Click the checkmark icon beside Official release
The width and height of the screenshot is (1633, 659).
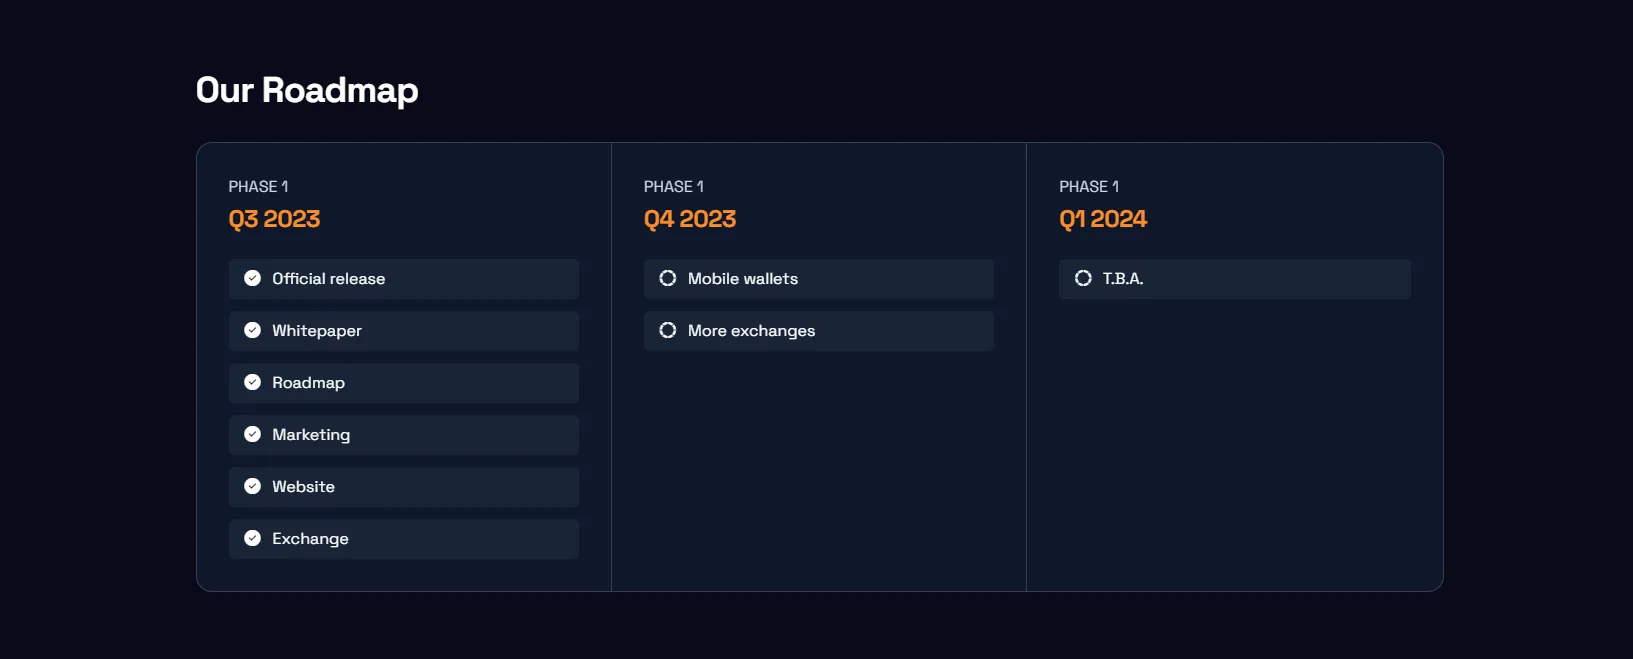coord(252,279)
